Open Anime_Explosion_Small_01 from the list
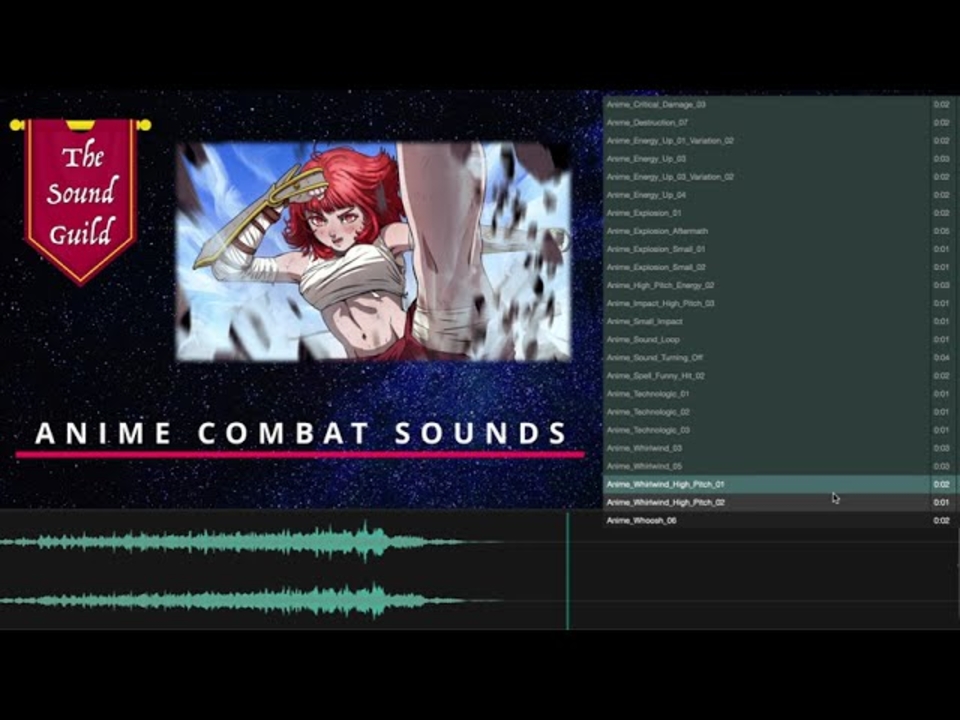The width and height of the screenshot is (960, 720). (x=700, y=248)
